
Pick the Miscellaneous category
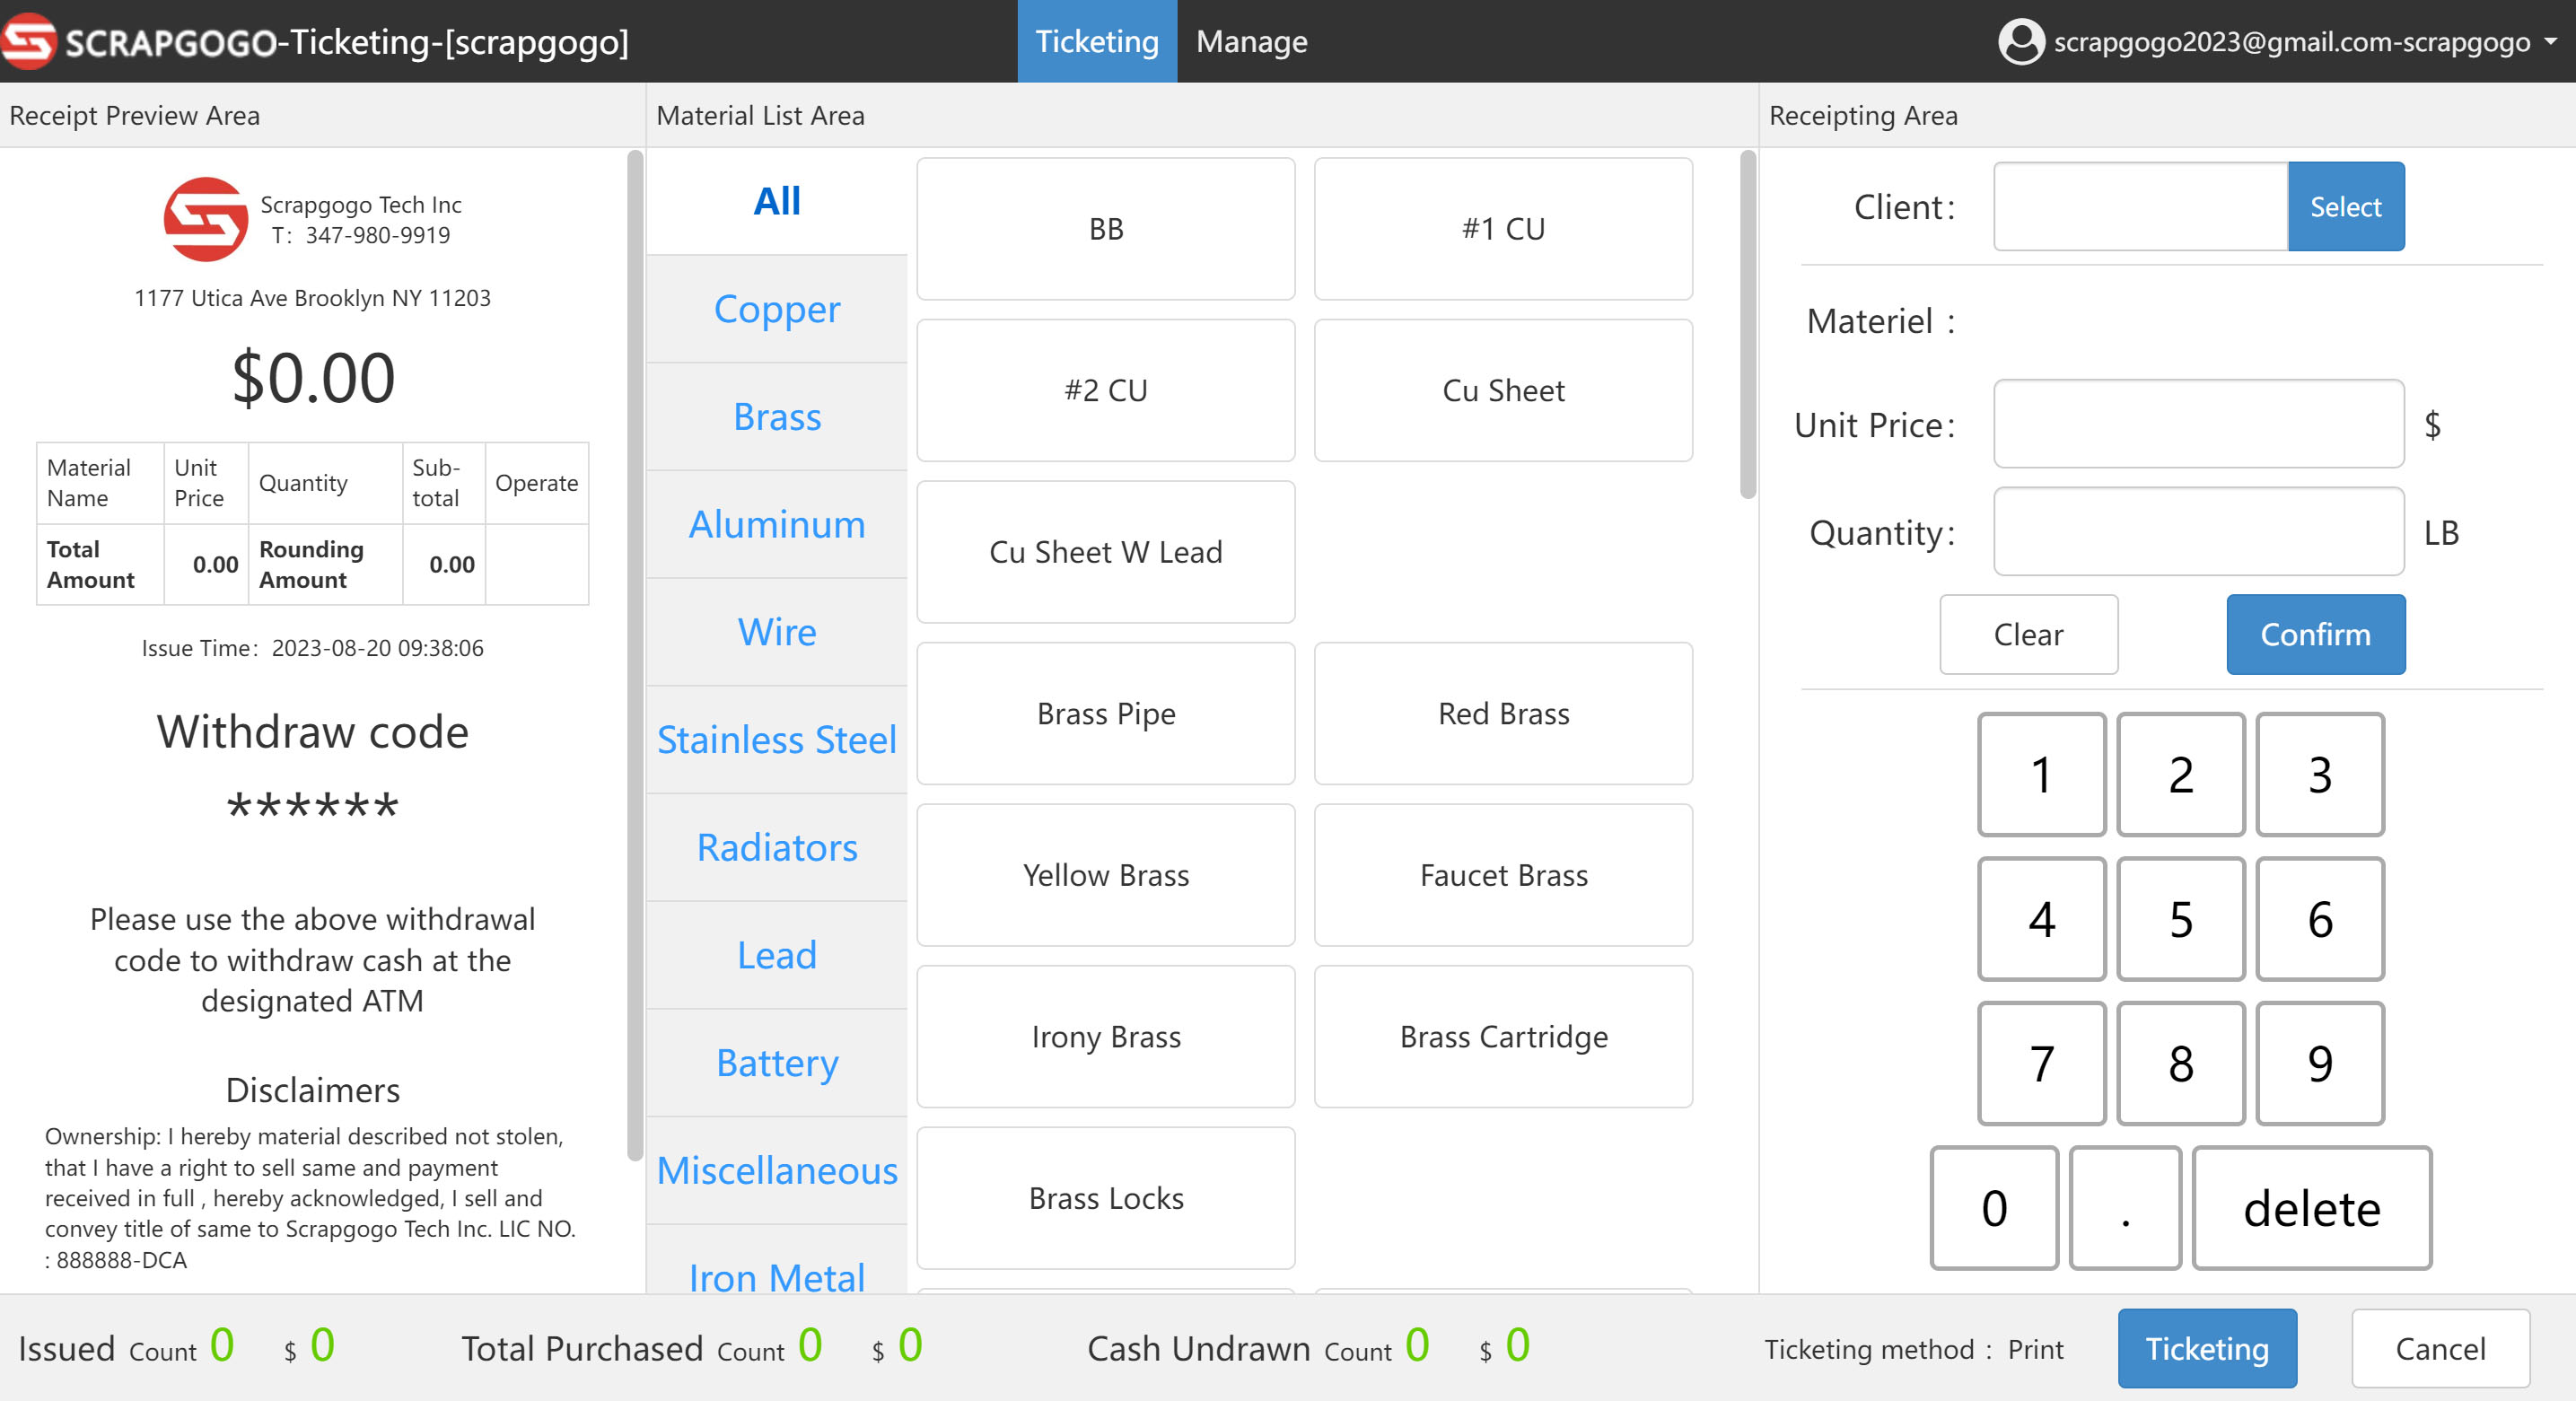777,1171
